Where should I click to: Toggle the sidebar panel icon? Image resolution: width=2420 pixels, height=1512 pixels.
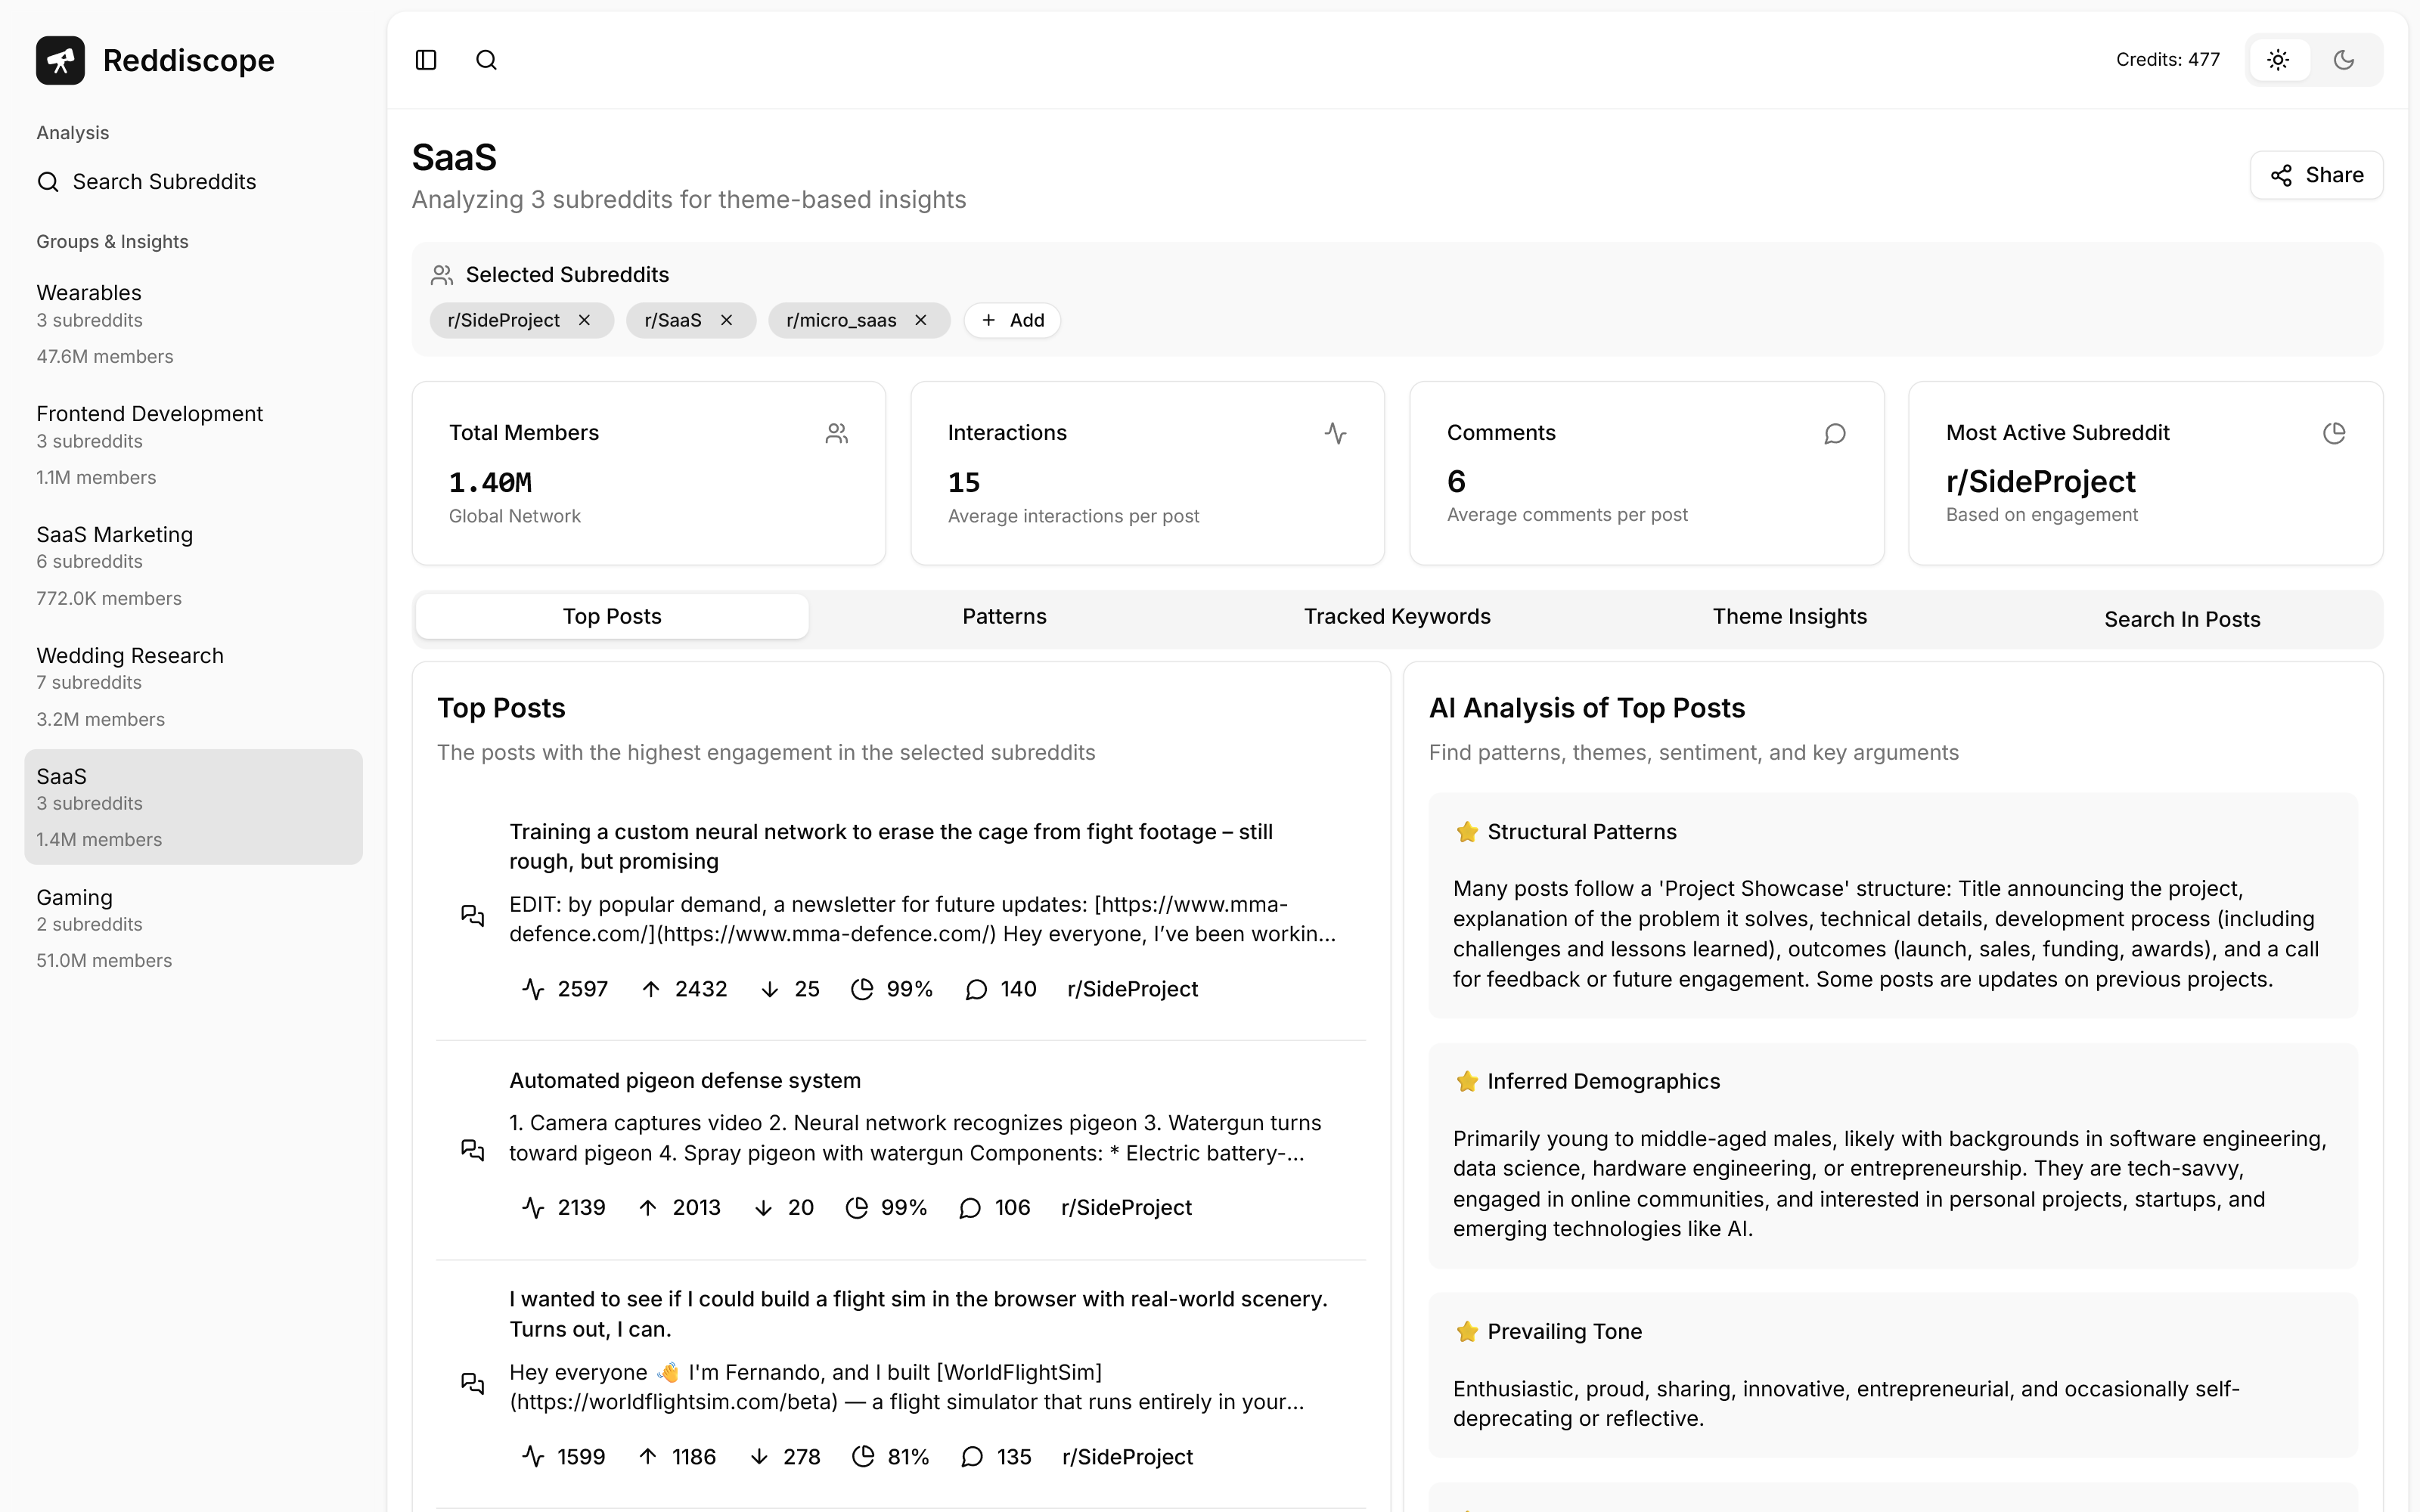[426, 60]
